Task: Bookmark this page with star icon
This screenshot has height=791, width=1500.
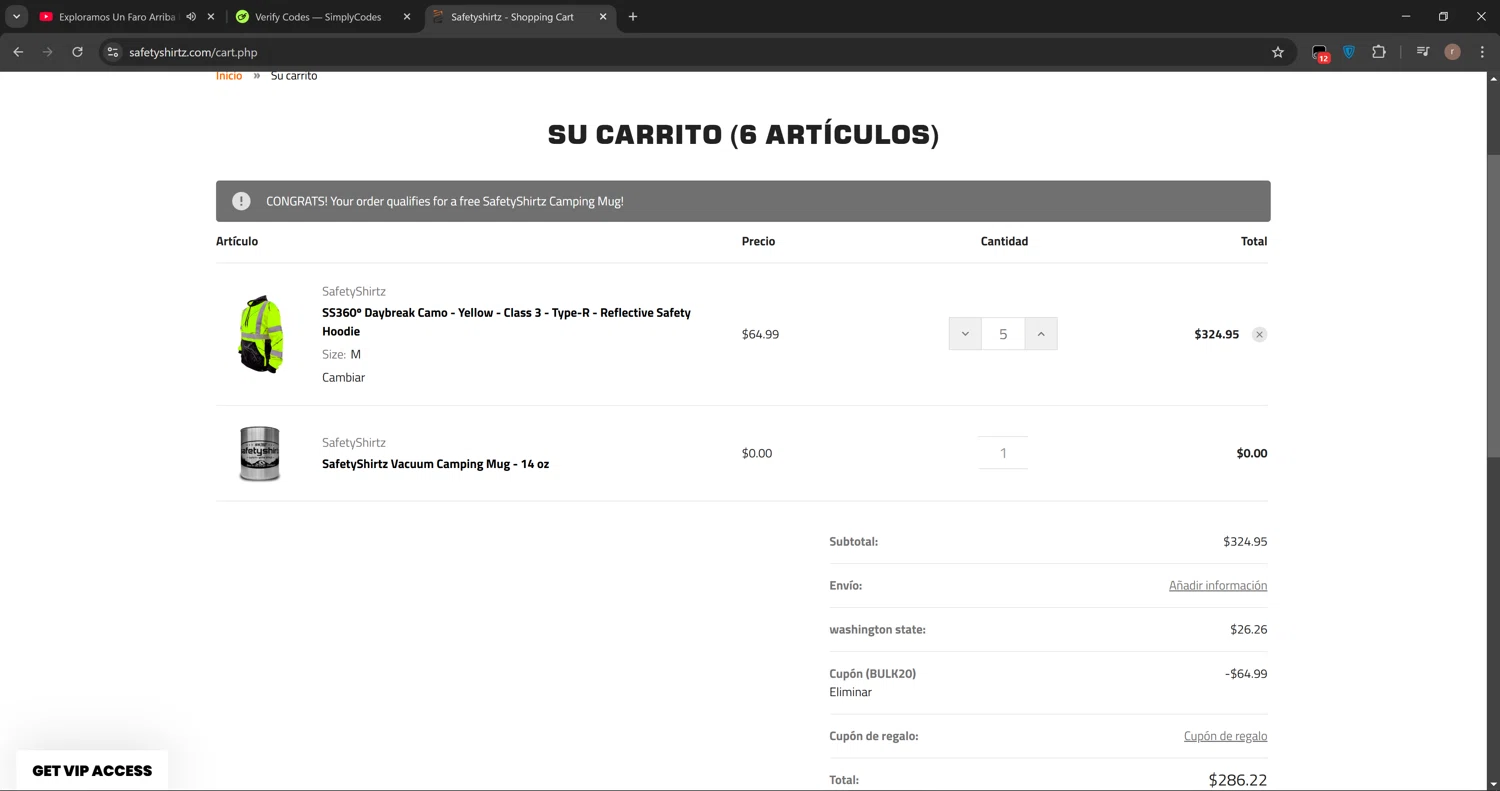Action: (1277, 52)
